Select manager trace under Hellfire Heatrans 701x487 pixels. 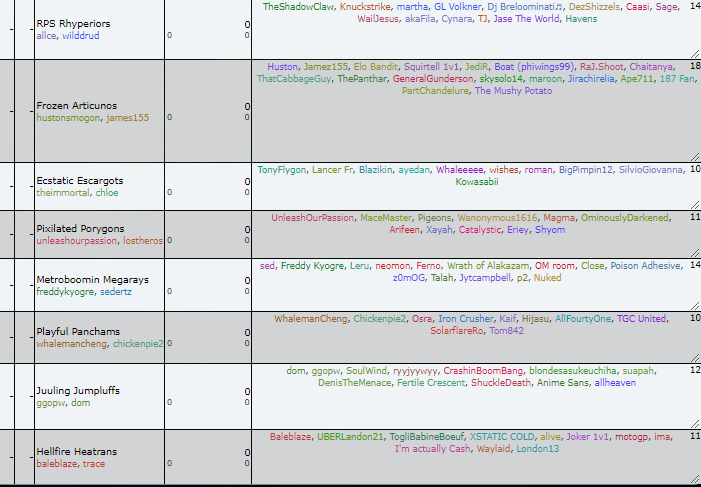click(94, 464)
